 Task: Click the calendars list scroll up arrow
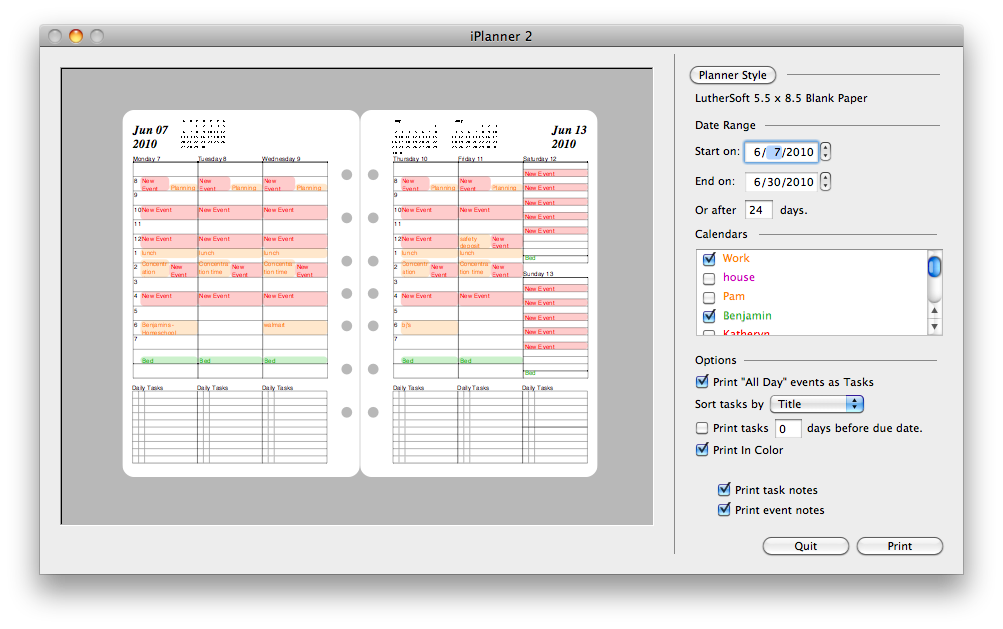click(x=935, y=310)
